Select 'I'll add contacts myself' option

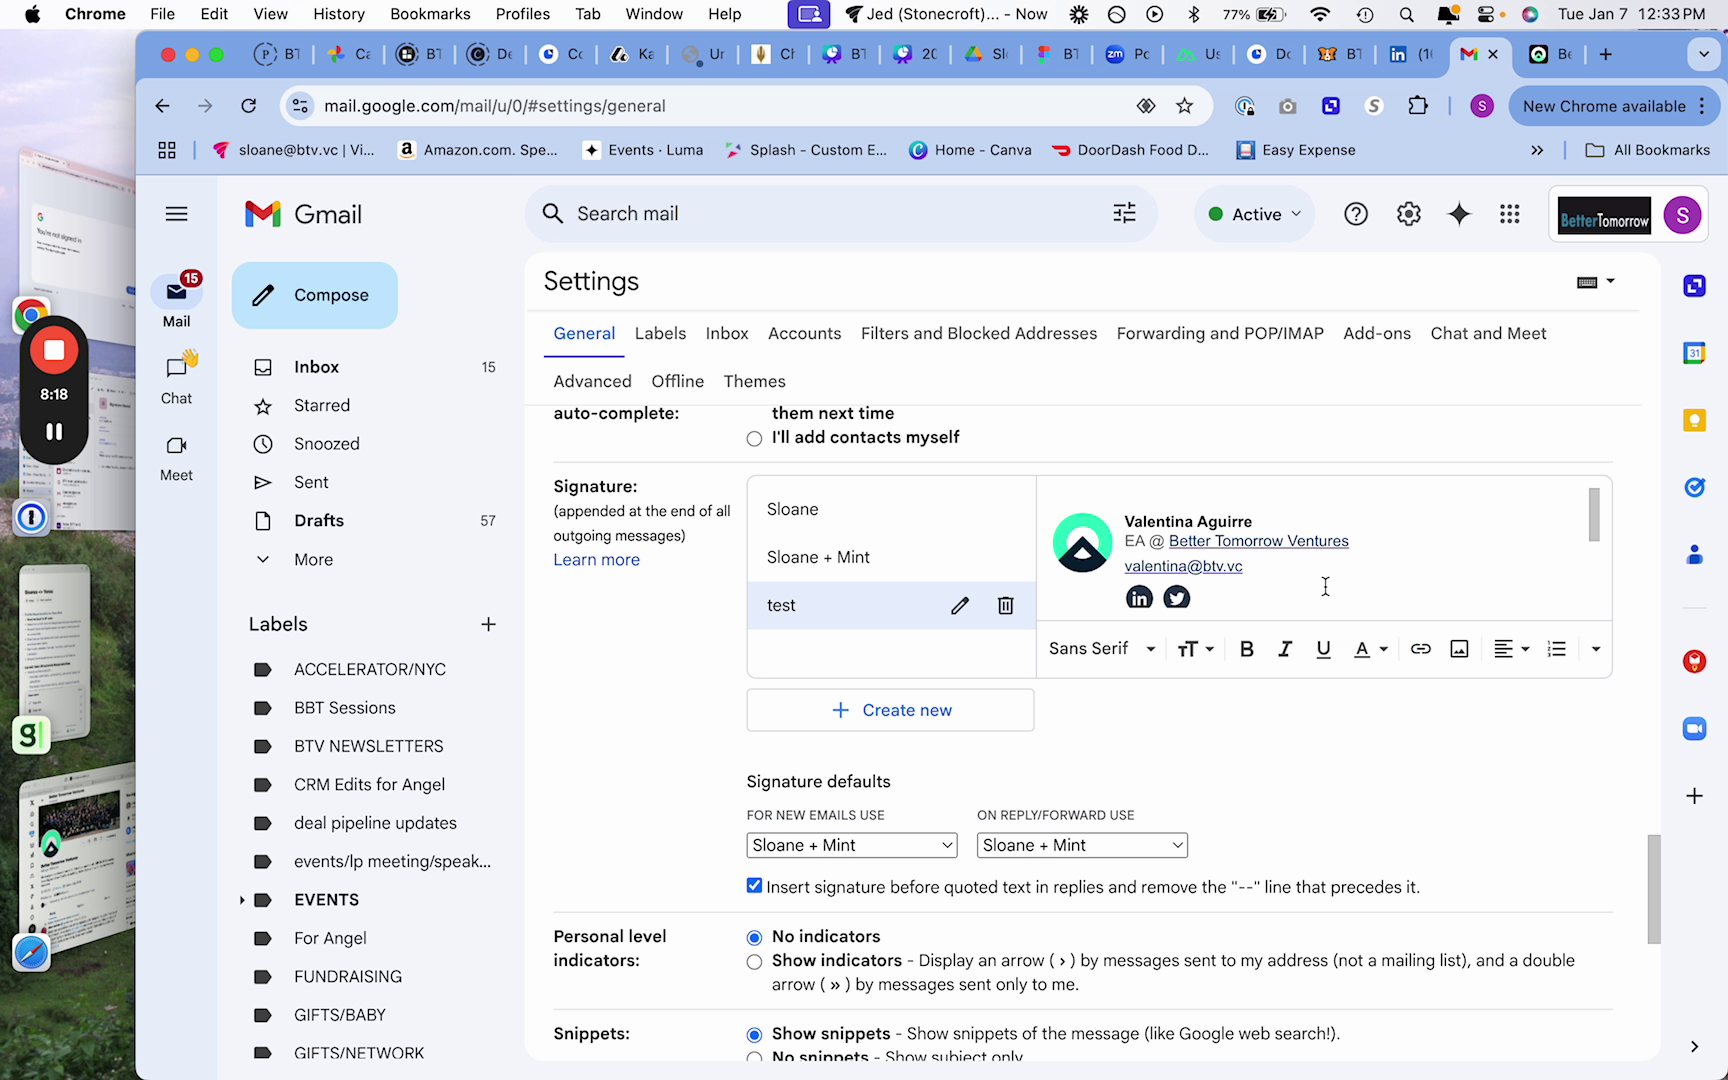(754, 438)
